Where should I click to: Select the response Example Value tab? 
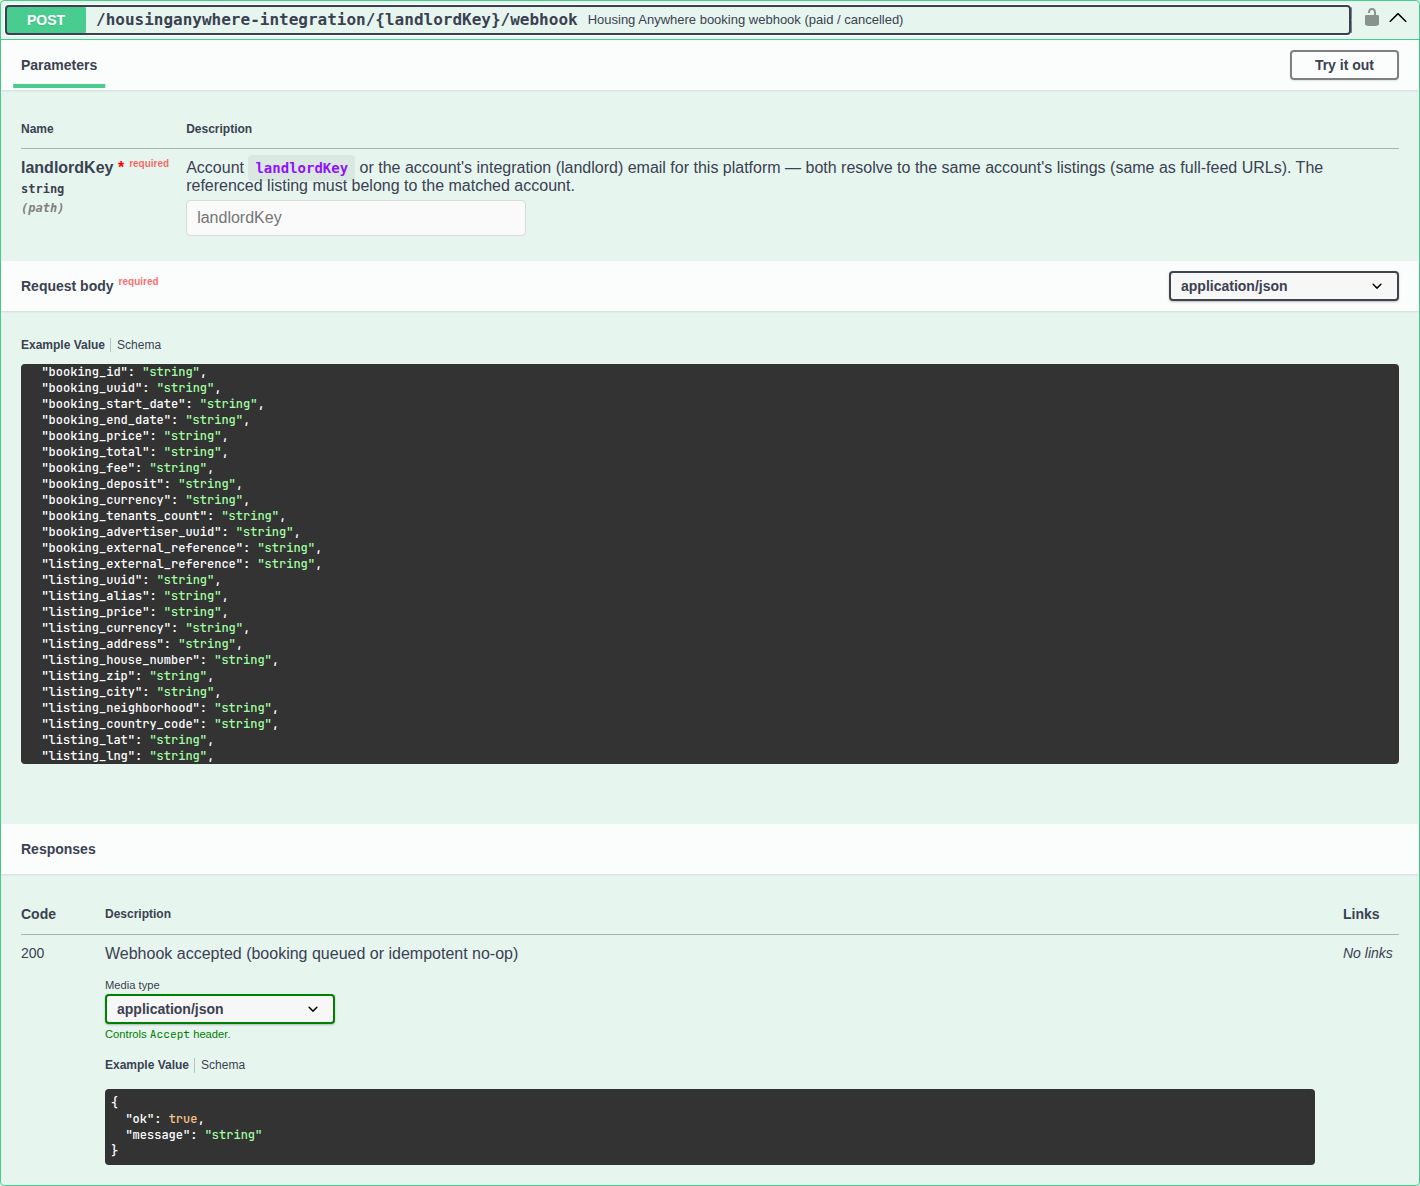[147, 1065]
